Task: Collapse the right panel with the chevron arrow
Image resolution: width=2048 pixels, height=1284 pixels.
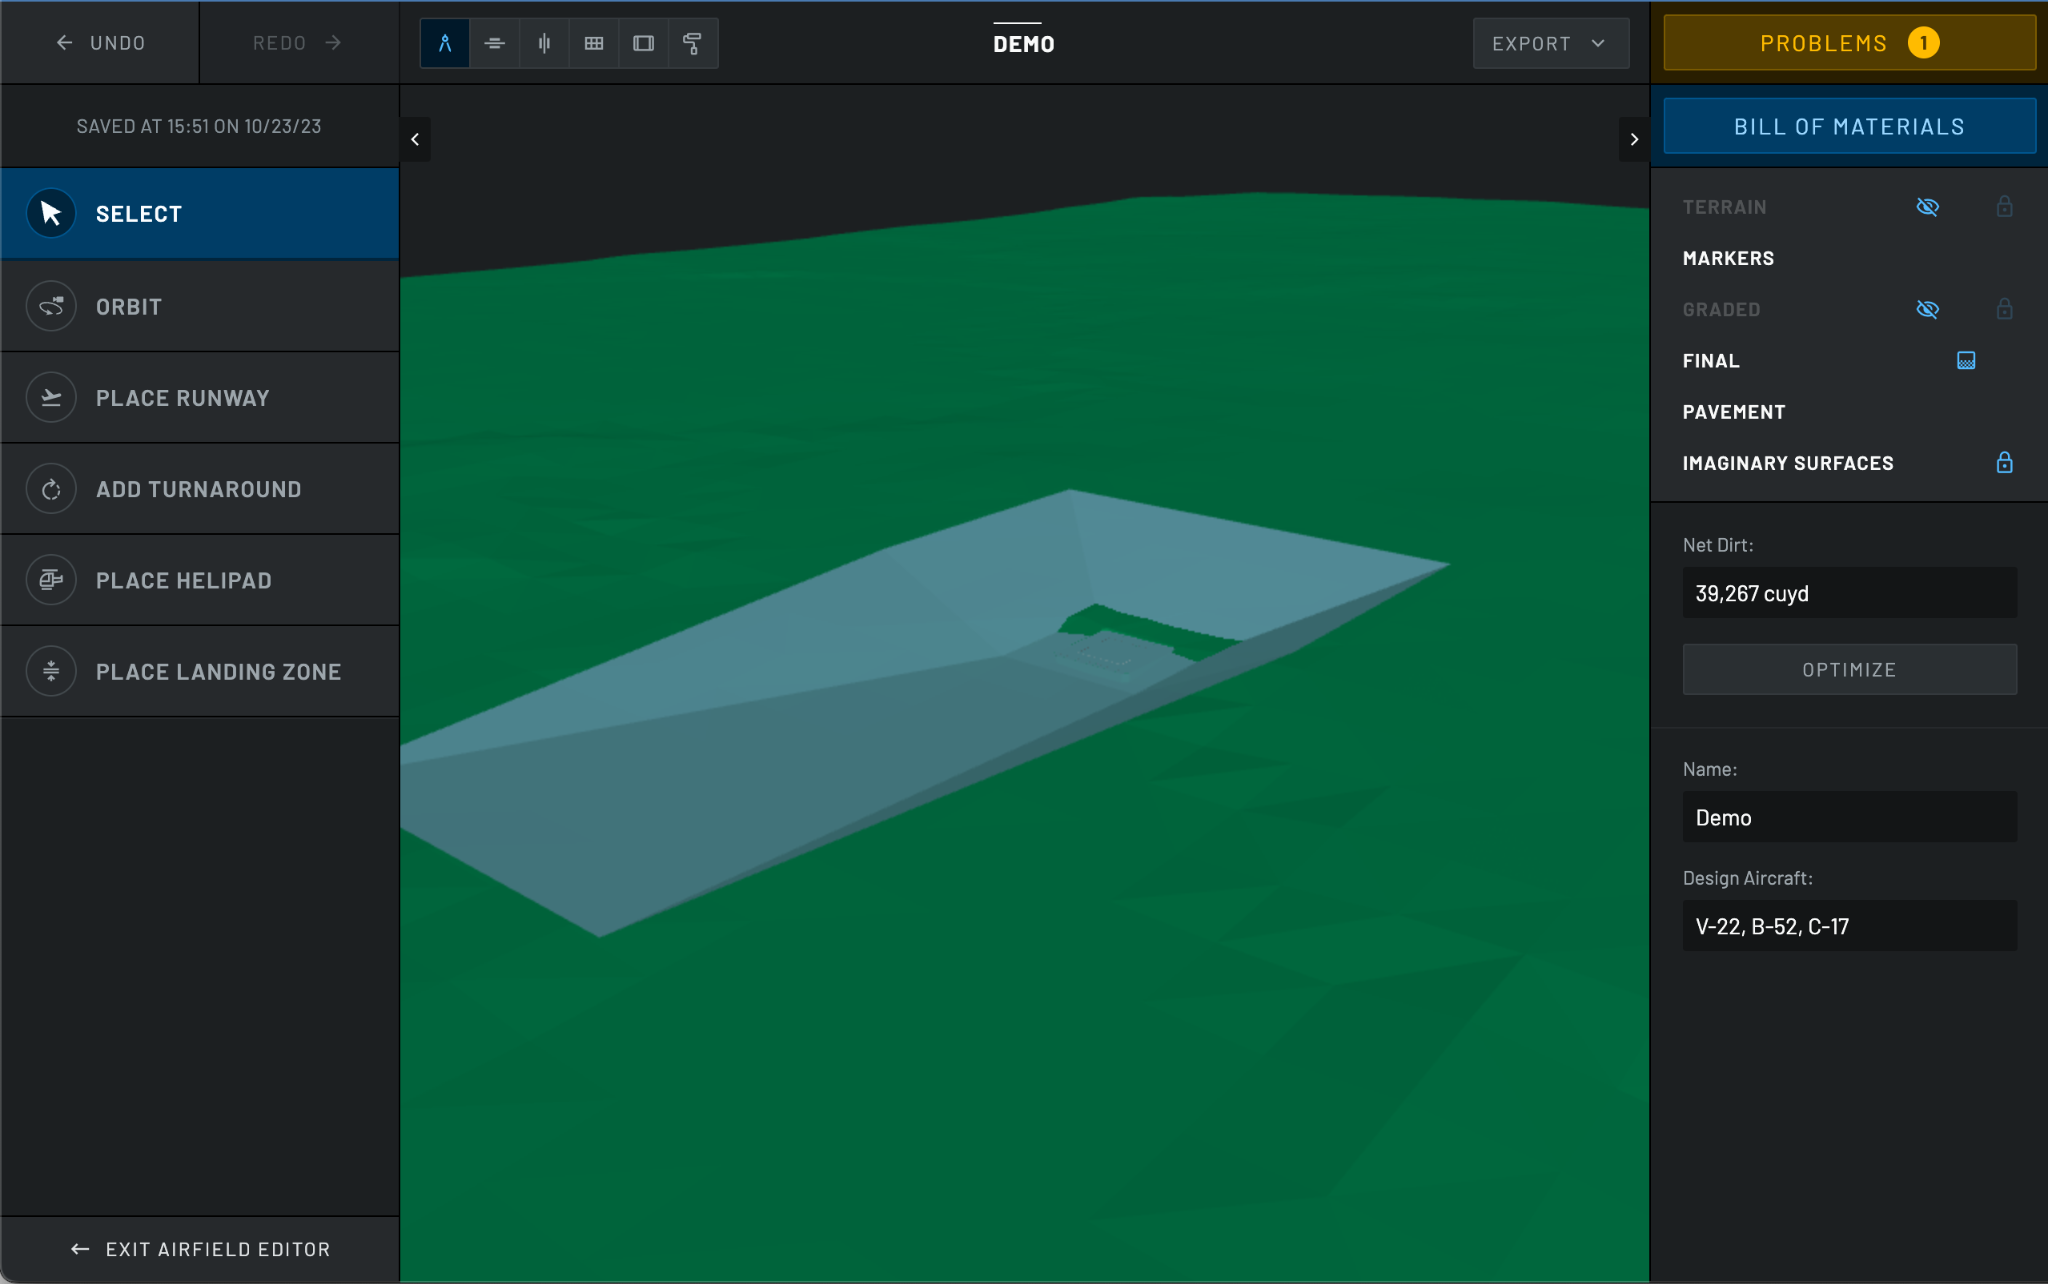Action: [1633, 139]
